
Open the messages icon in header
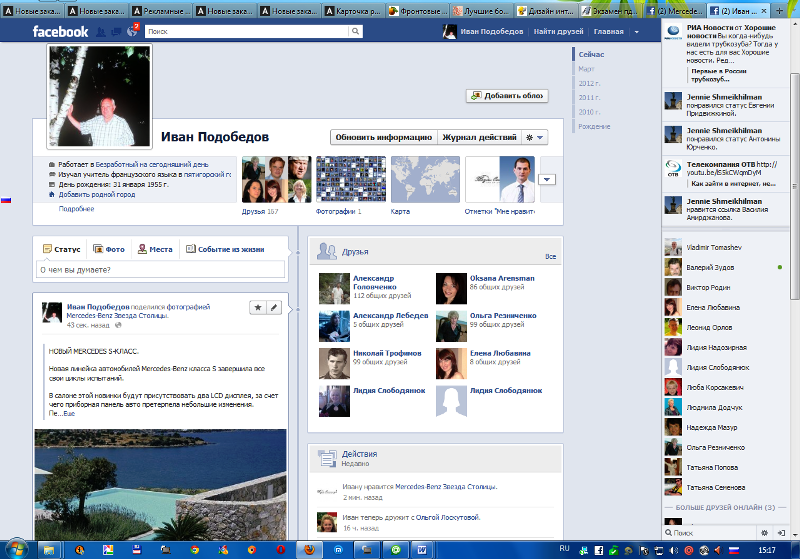coord(115,32)
